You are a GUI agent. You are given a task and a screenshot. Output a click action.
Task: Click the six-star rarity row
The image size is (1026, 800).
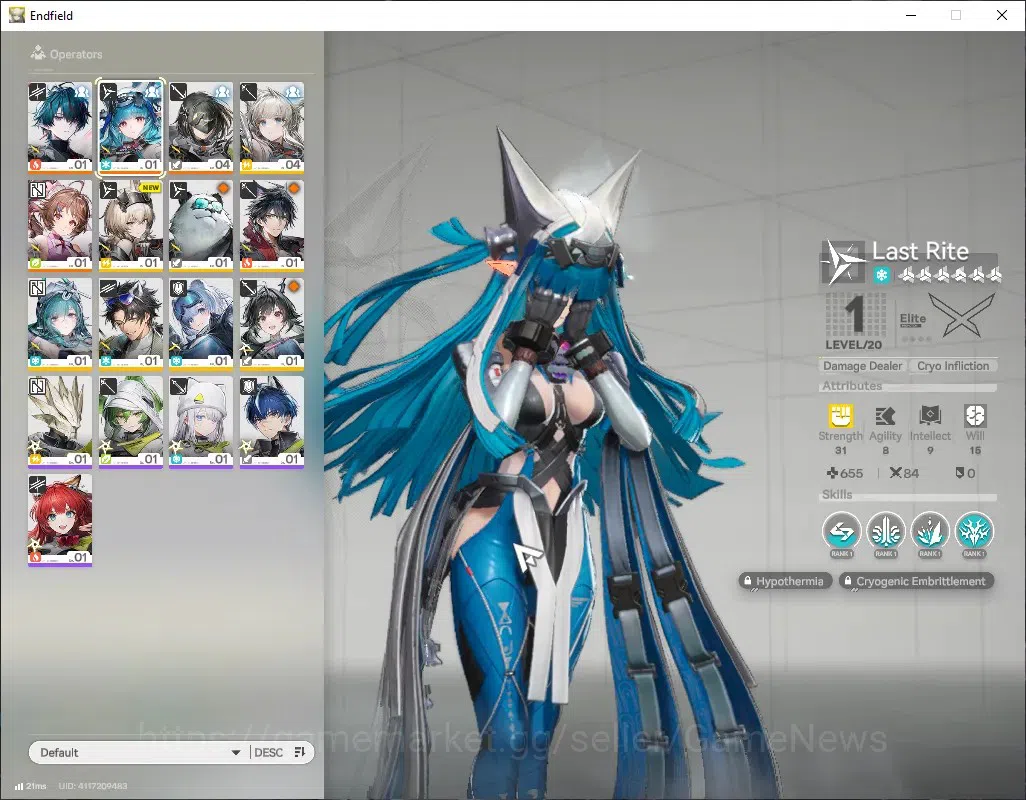949,275
